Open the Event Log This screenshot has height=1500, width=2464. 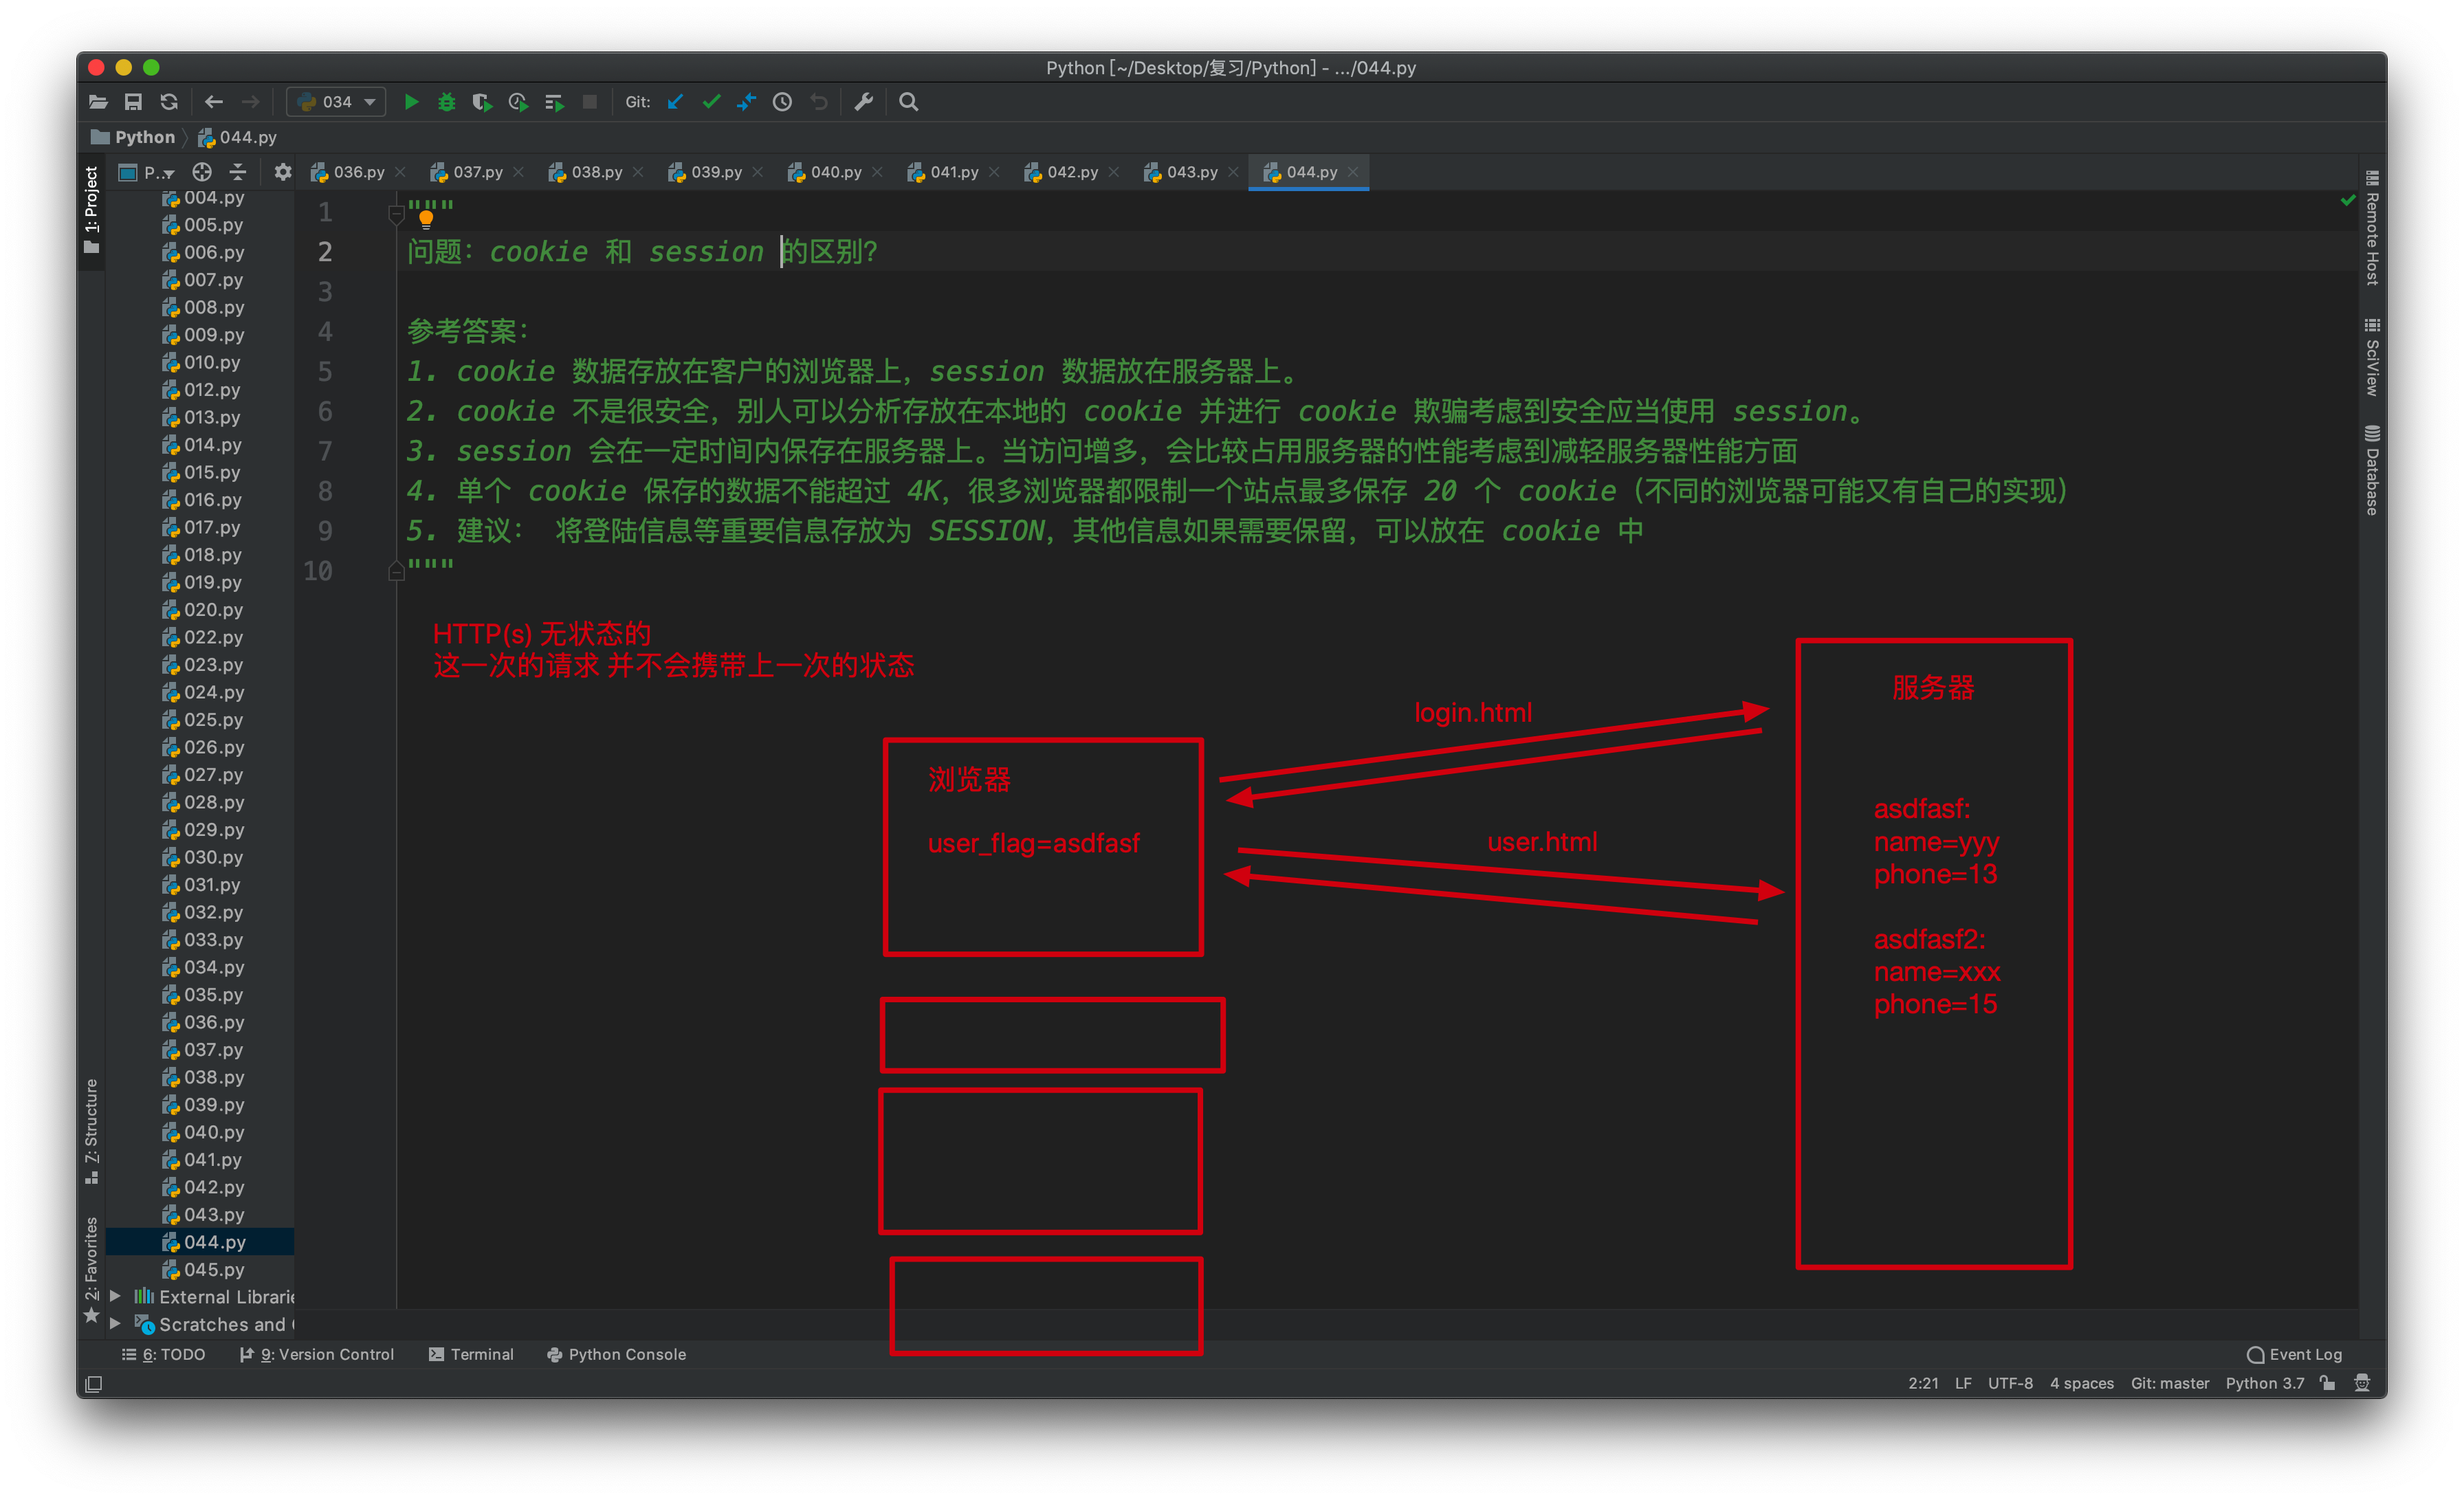click(x=2294, y=1355)
